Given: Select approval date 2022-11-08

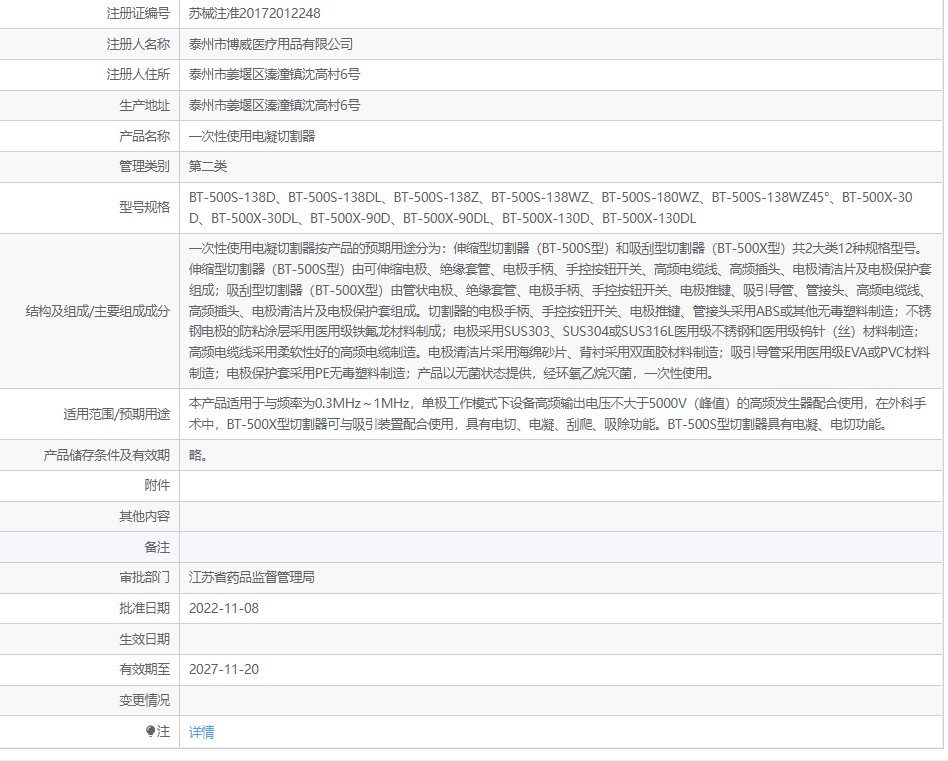Looking at the screenshot, I should 224,608.
